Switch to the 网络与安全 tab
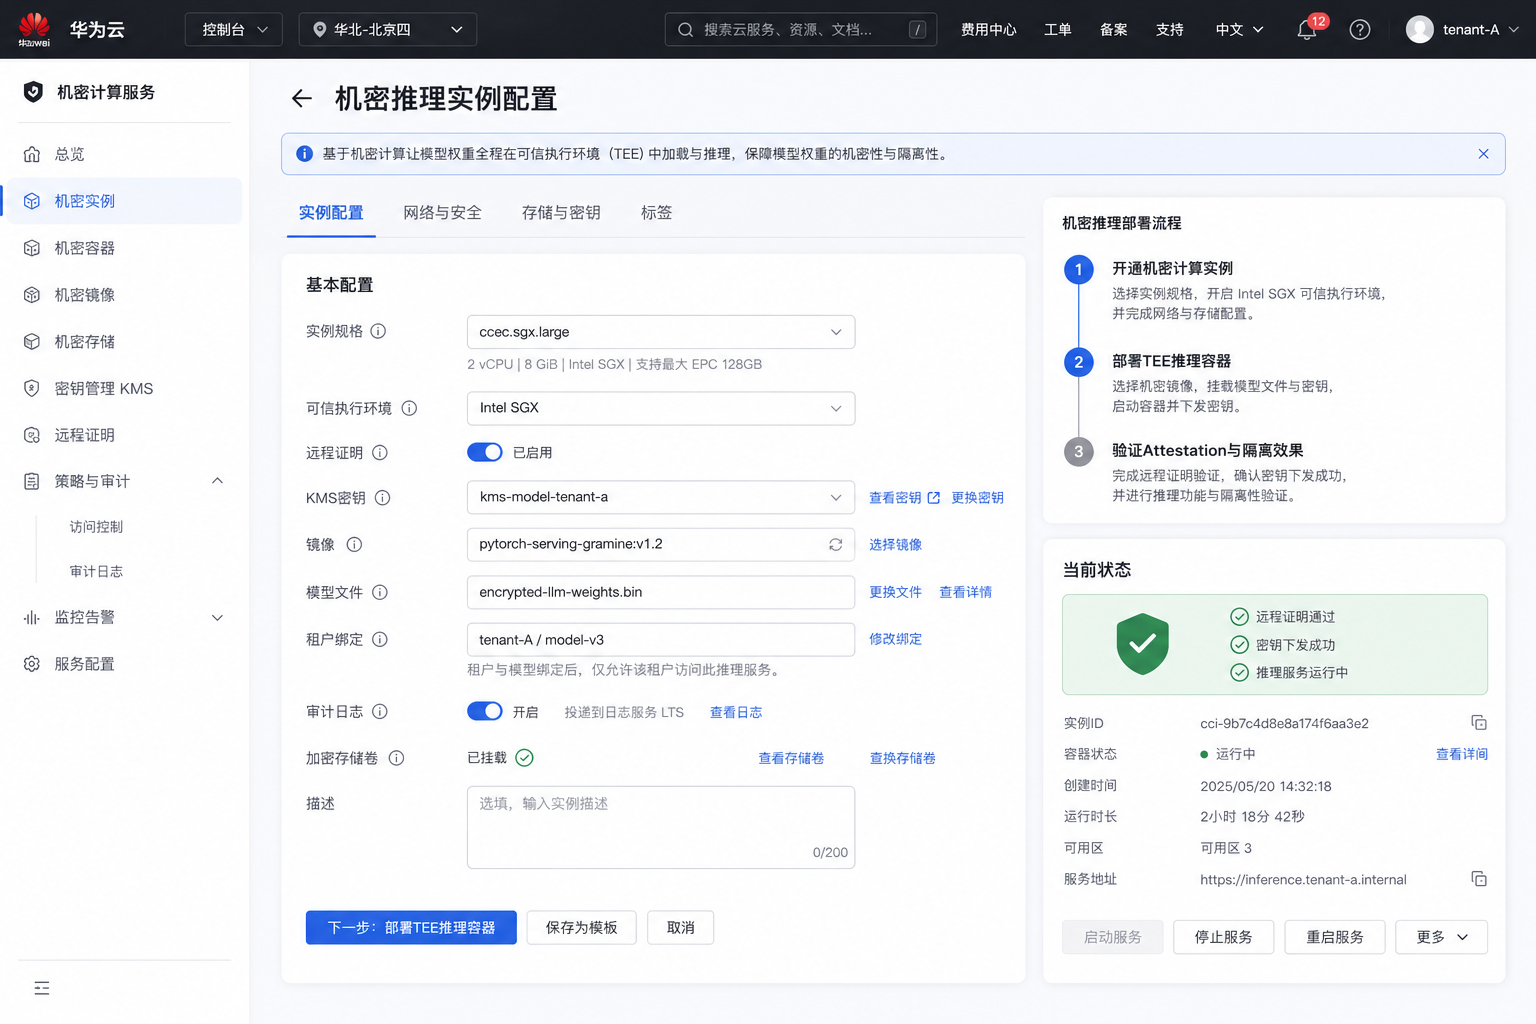Viewport: 1536px width, 1024px height. point(442,213)
